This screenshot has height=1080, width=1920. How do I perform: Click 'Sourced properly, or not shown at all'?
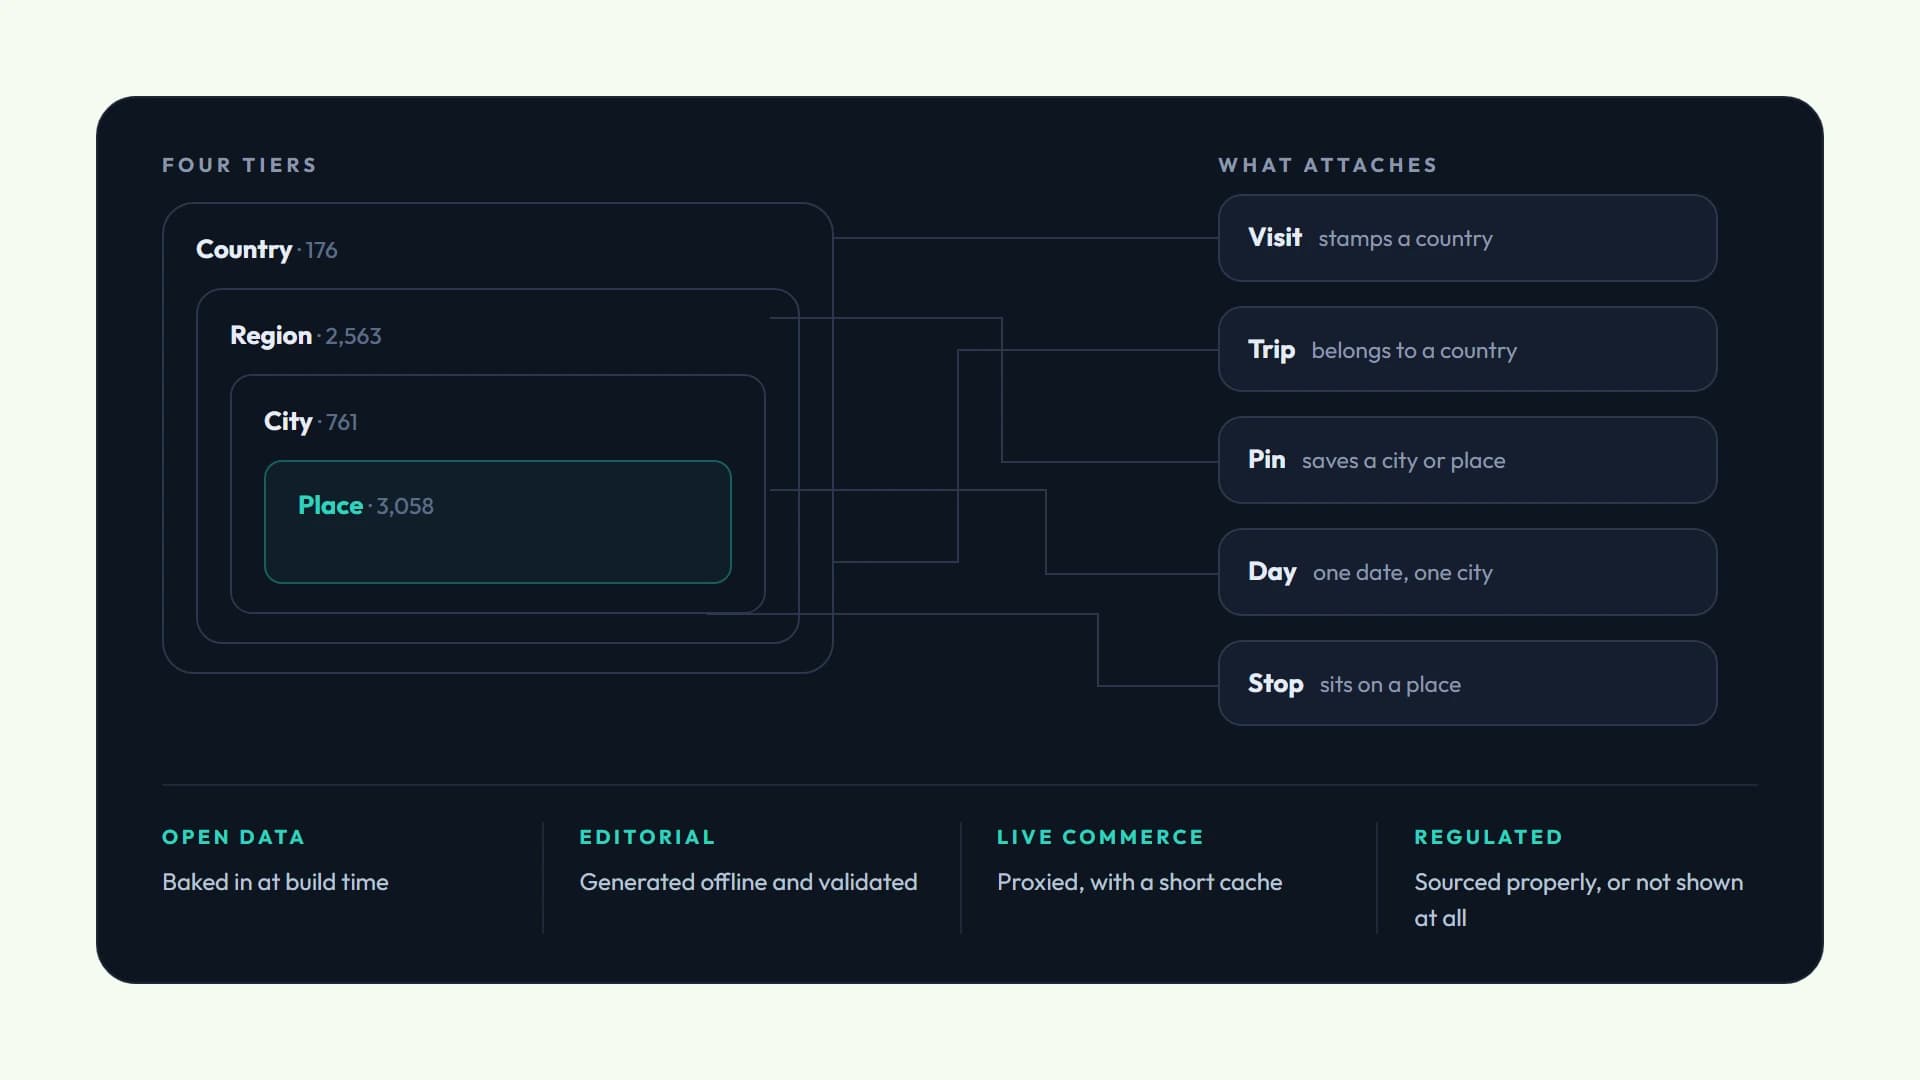coord(1578,900)
